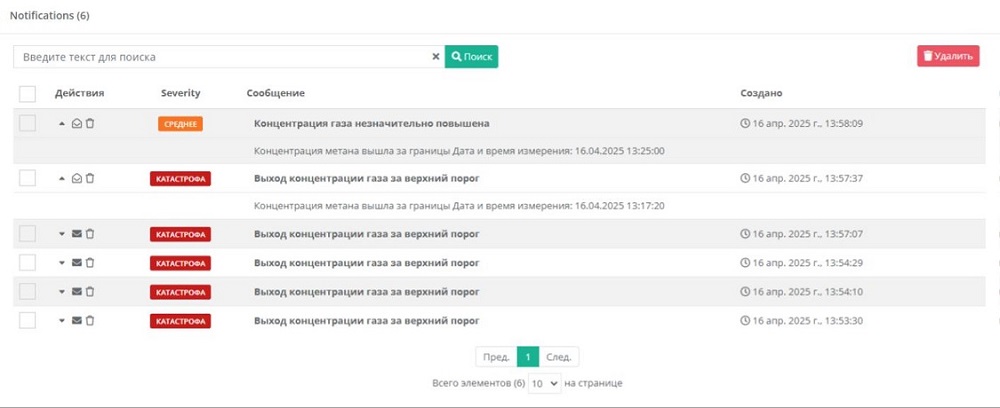Toggle the select-all checkbox in table header
The height and width of the screenshot is (408, 1000).
tap(27, 94)
